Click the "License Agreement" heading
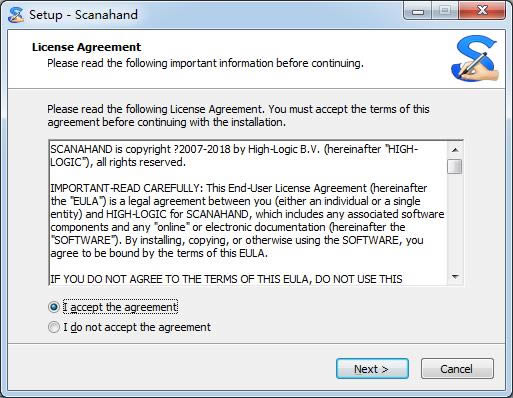The width and height of the screenshot is (513, 398). [x=86, y=47]
